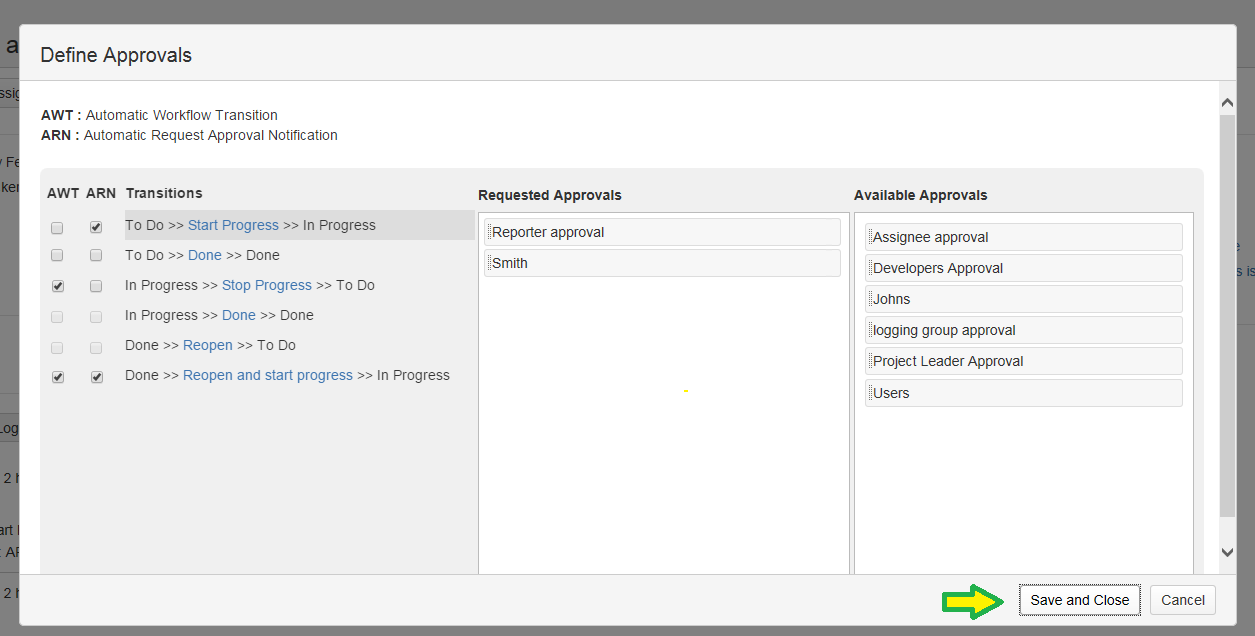Uncheck ARN for To Do Start Progress
This screenshot has height=636, width=1255.
(x=96, y=227)
